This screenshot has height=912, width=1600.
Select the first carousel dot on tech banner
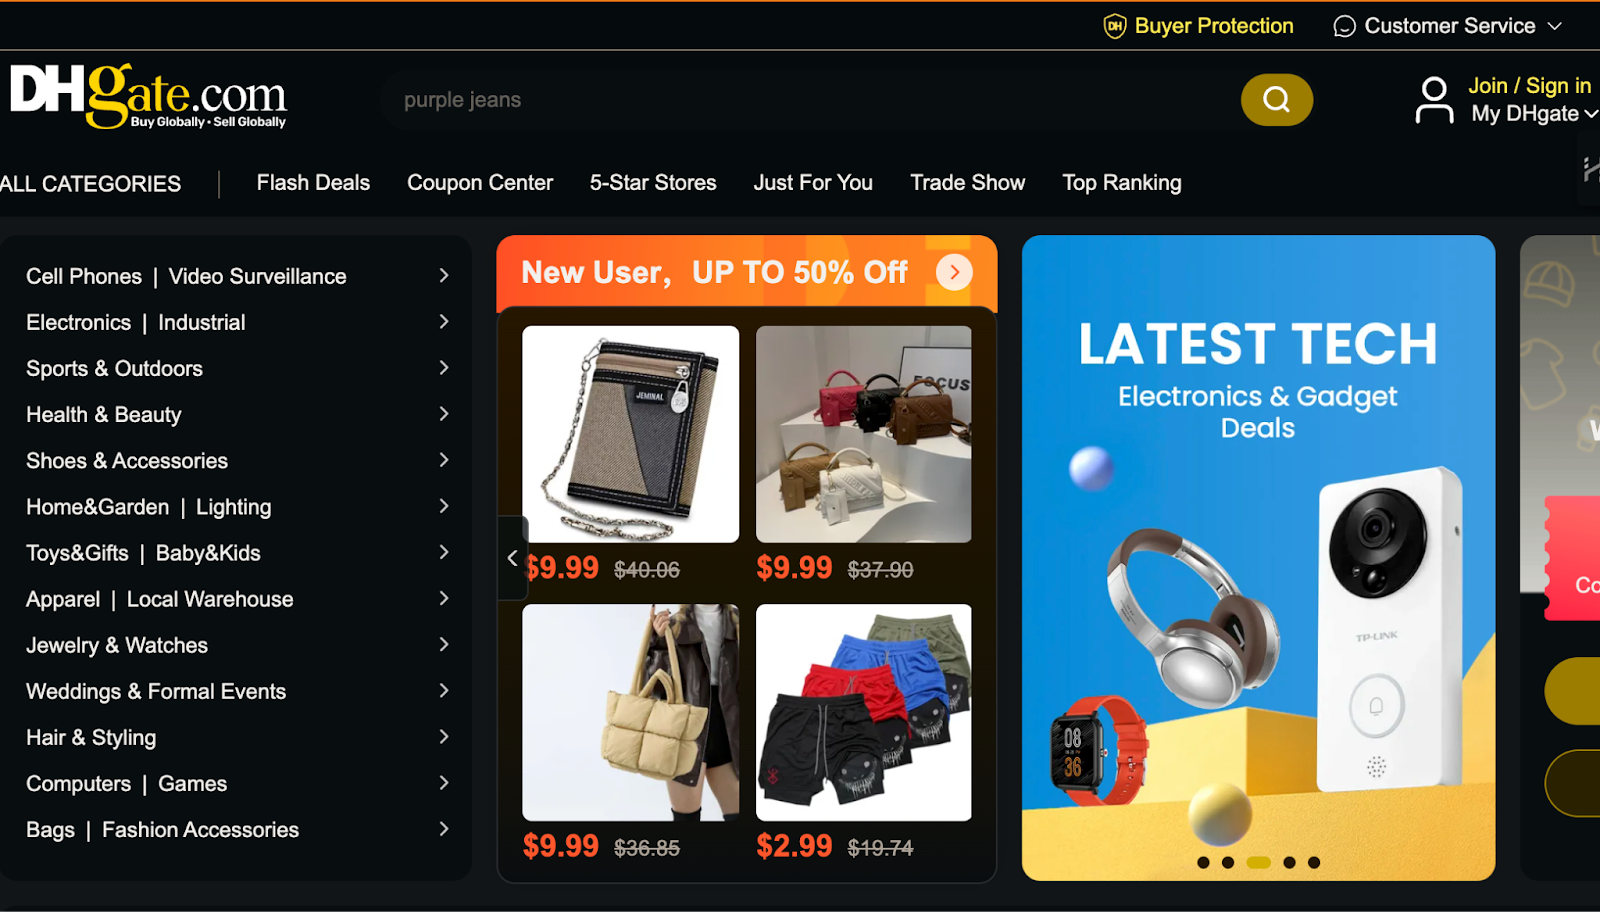[x=1203, y=862]
